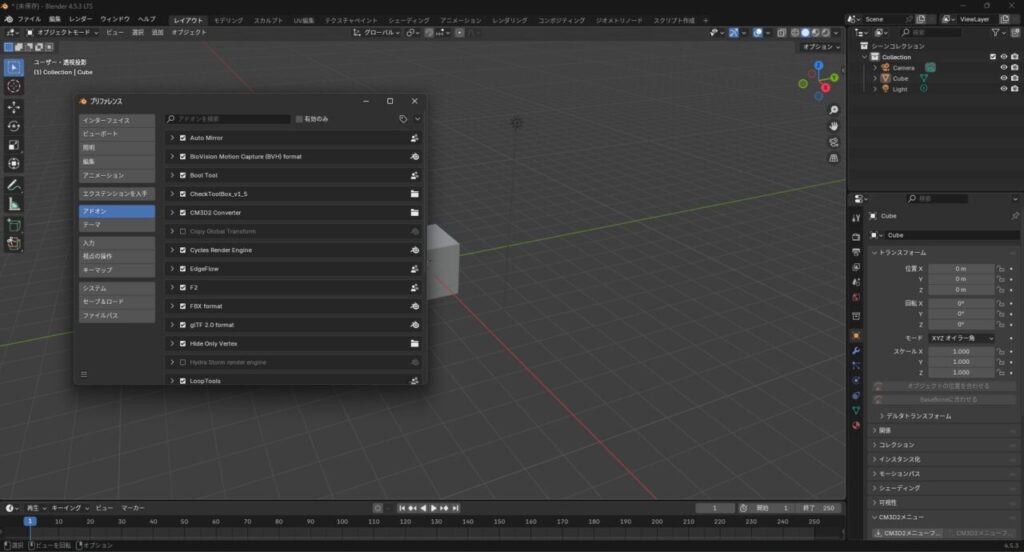The image size is (1024, 552).
Task: Open the Object Mode (オブジェクトモード) dropdown
Action: coord(62,33)
